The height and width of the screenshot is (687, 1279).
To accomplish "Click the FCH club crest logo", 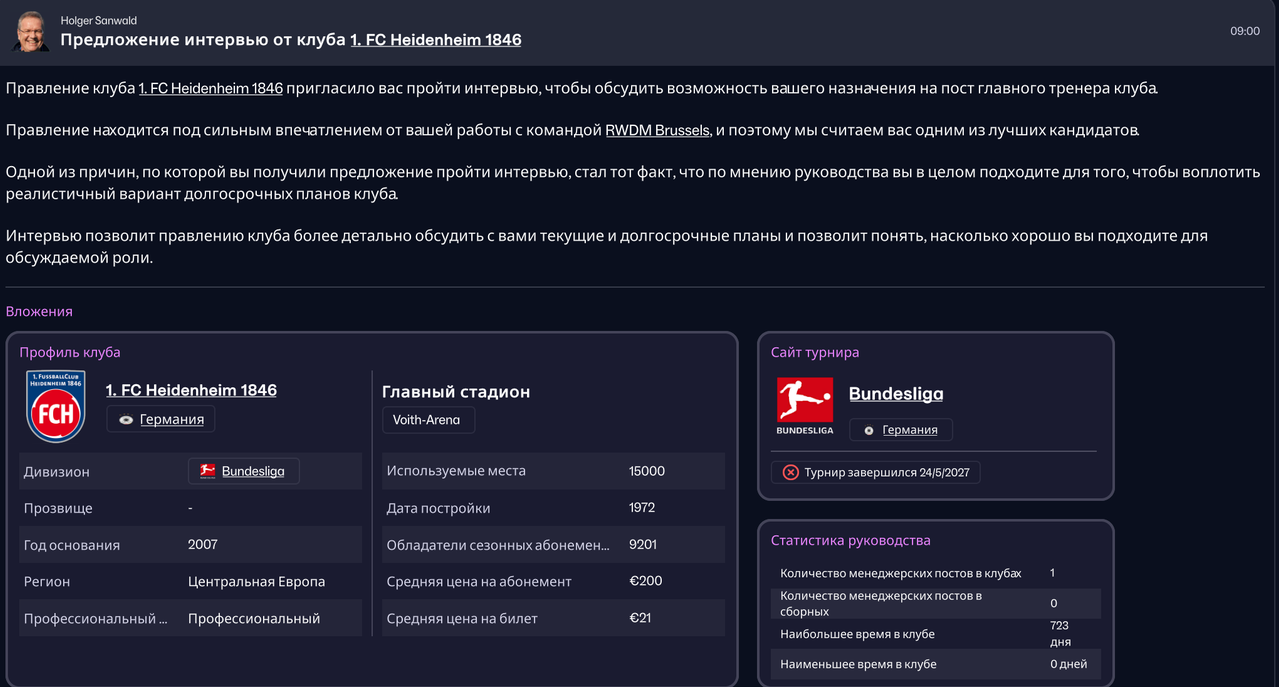I will pyautogui.click(x=56, y=406).
